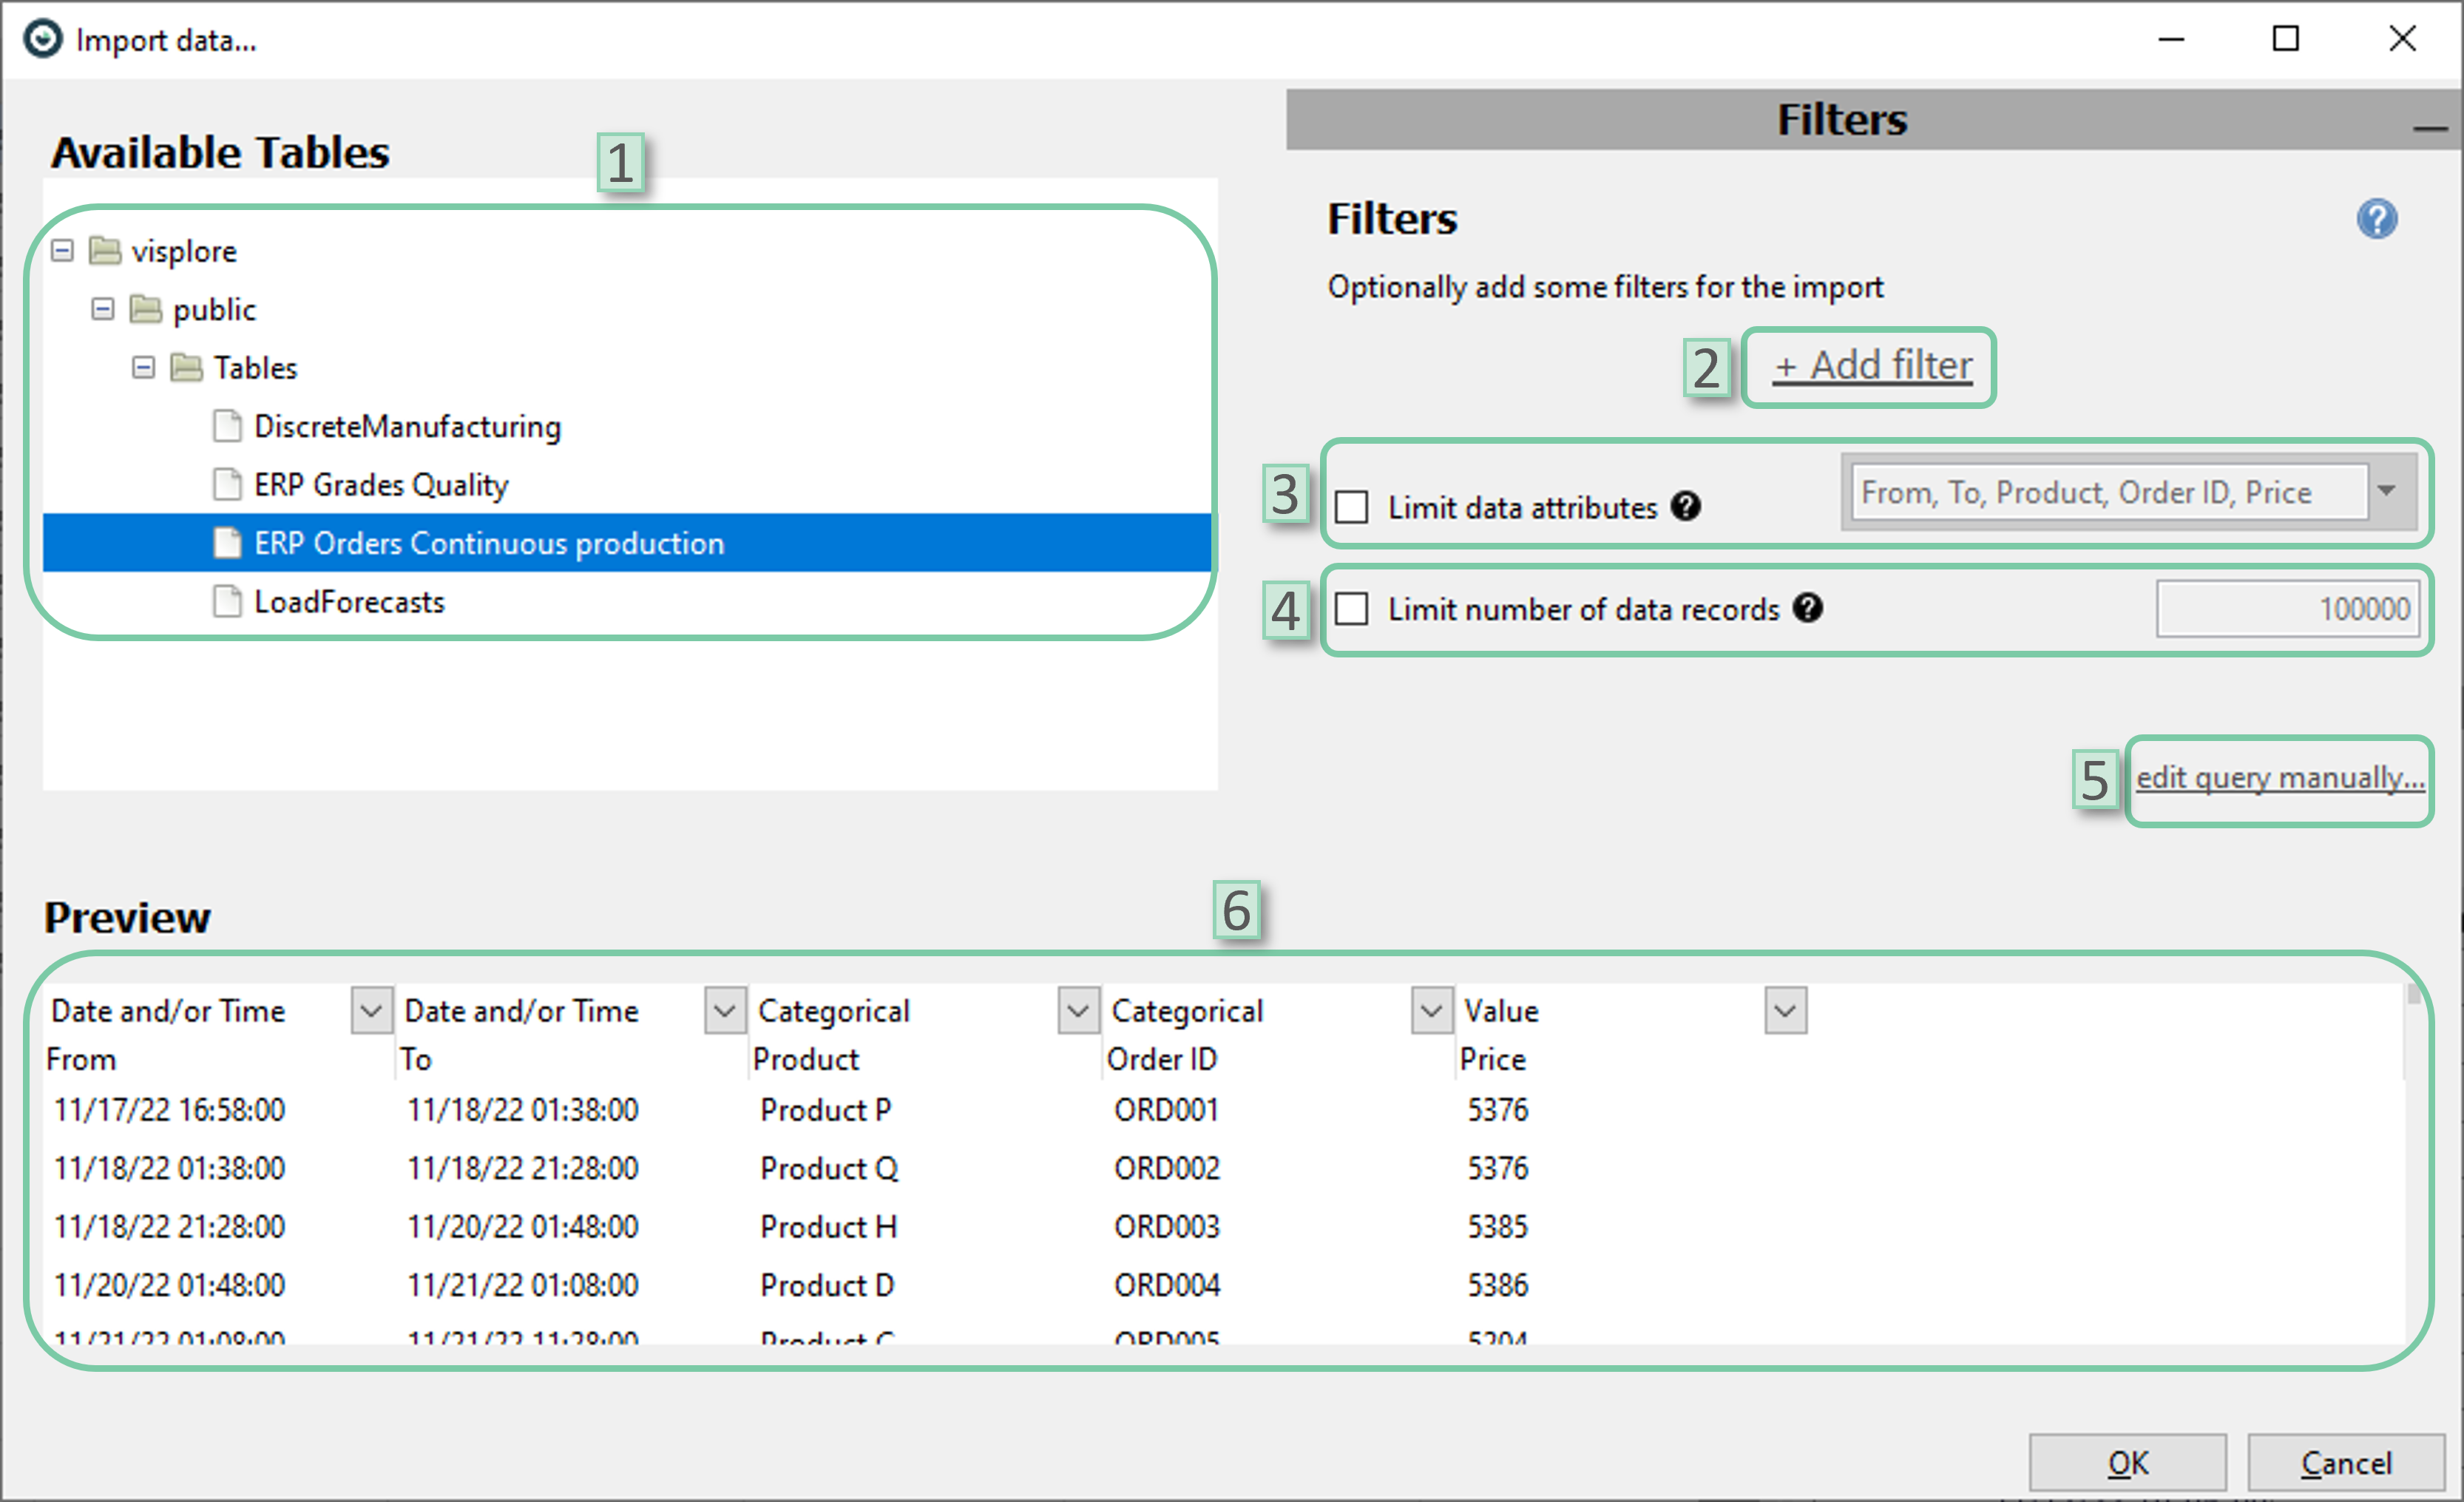Open type dropdown for Price column
Image resolution: width=2464 pixels, height=1502 pixels.
1785,1010
